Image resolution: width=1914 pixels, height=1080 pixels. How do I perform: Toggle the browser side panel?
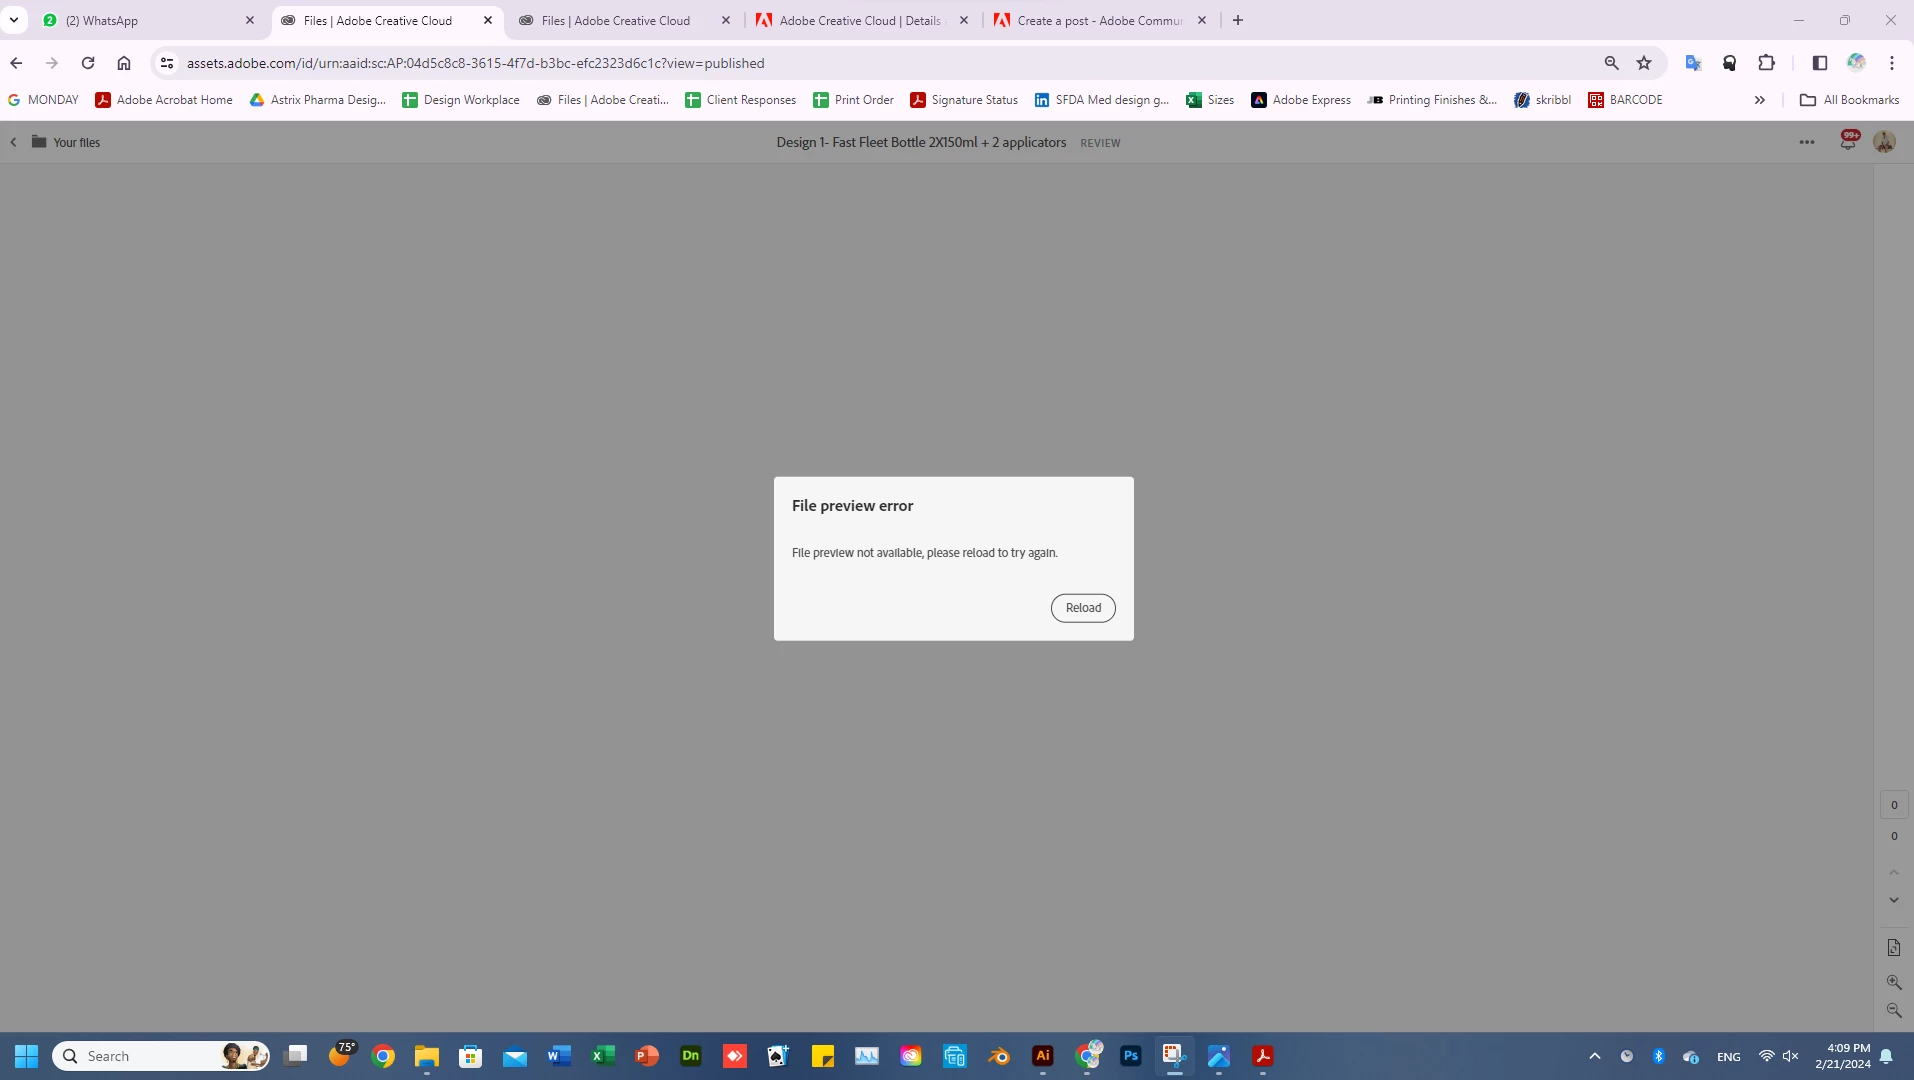[x=1820, y=63]
